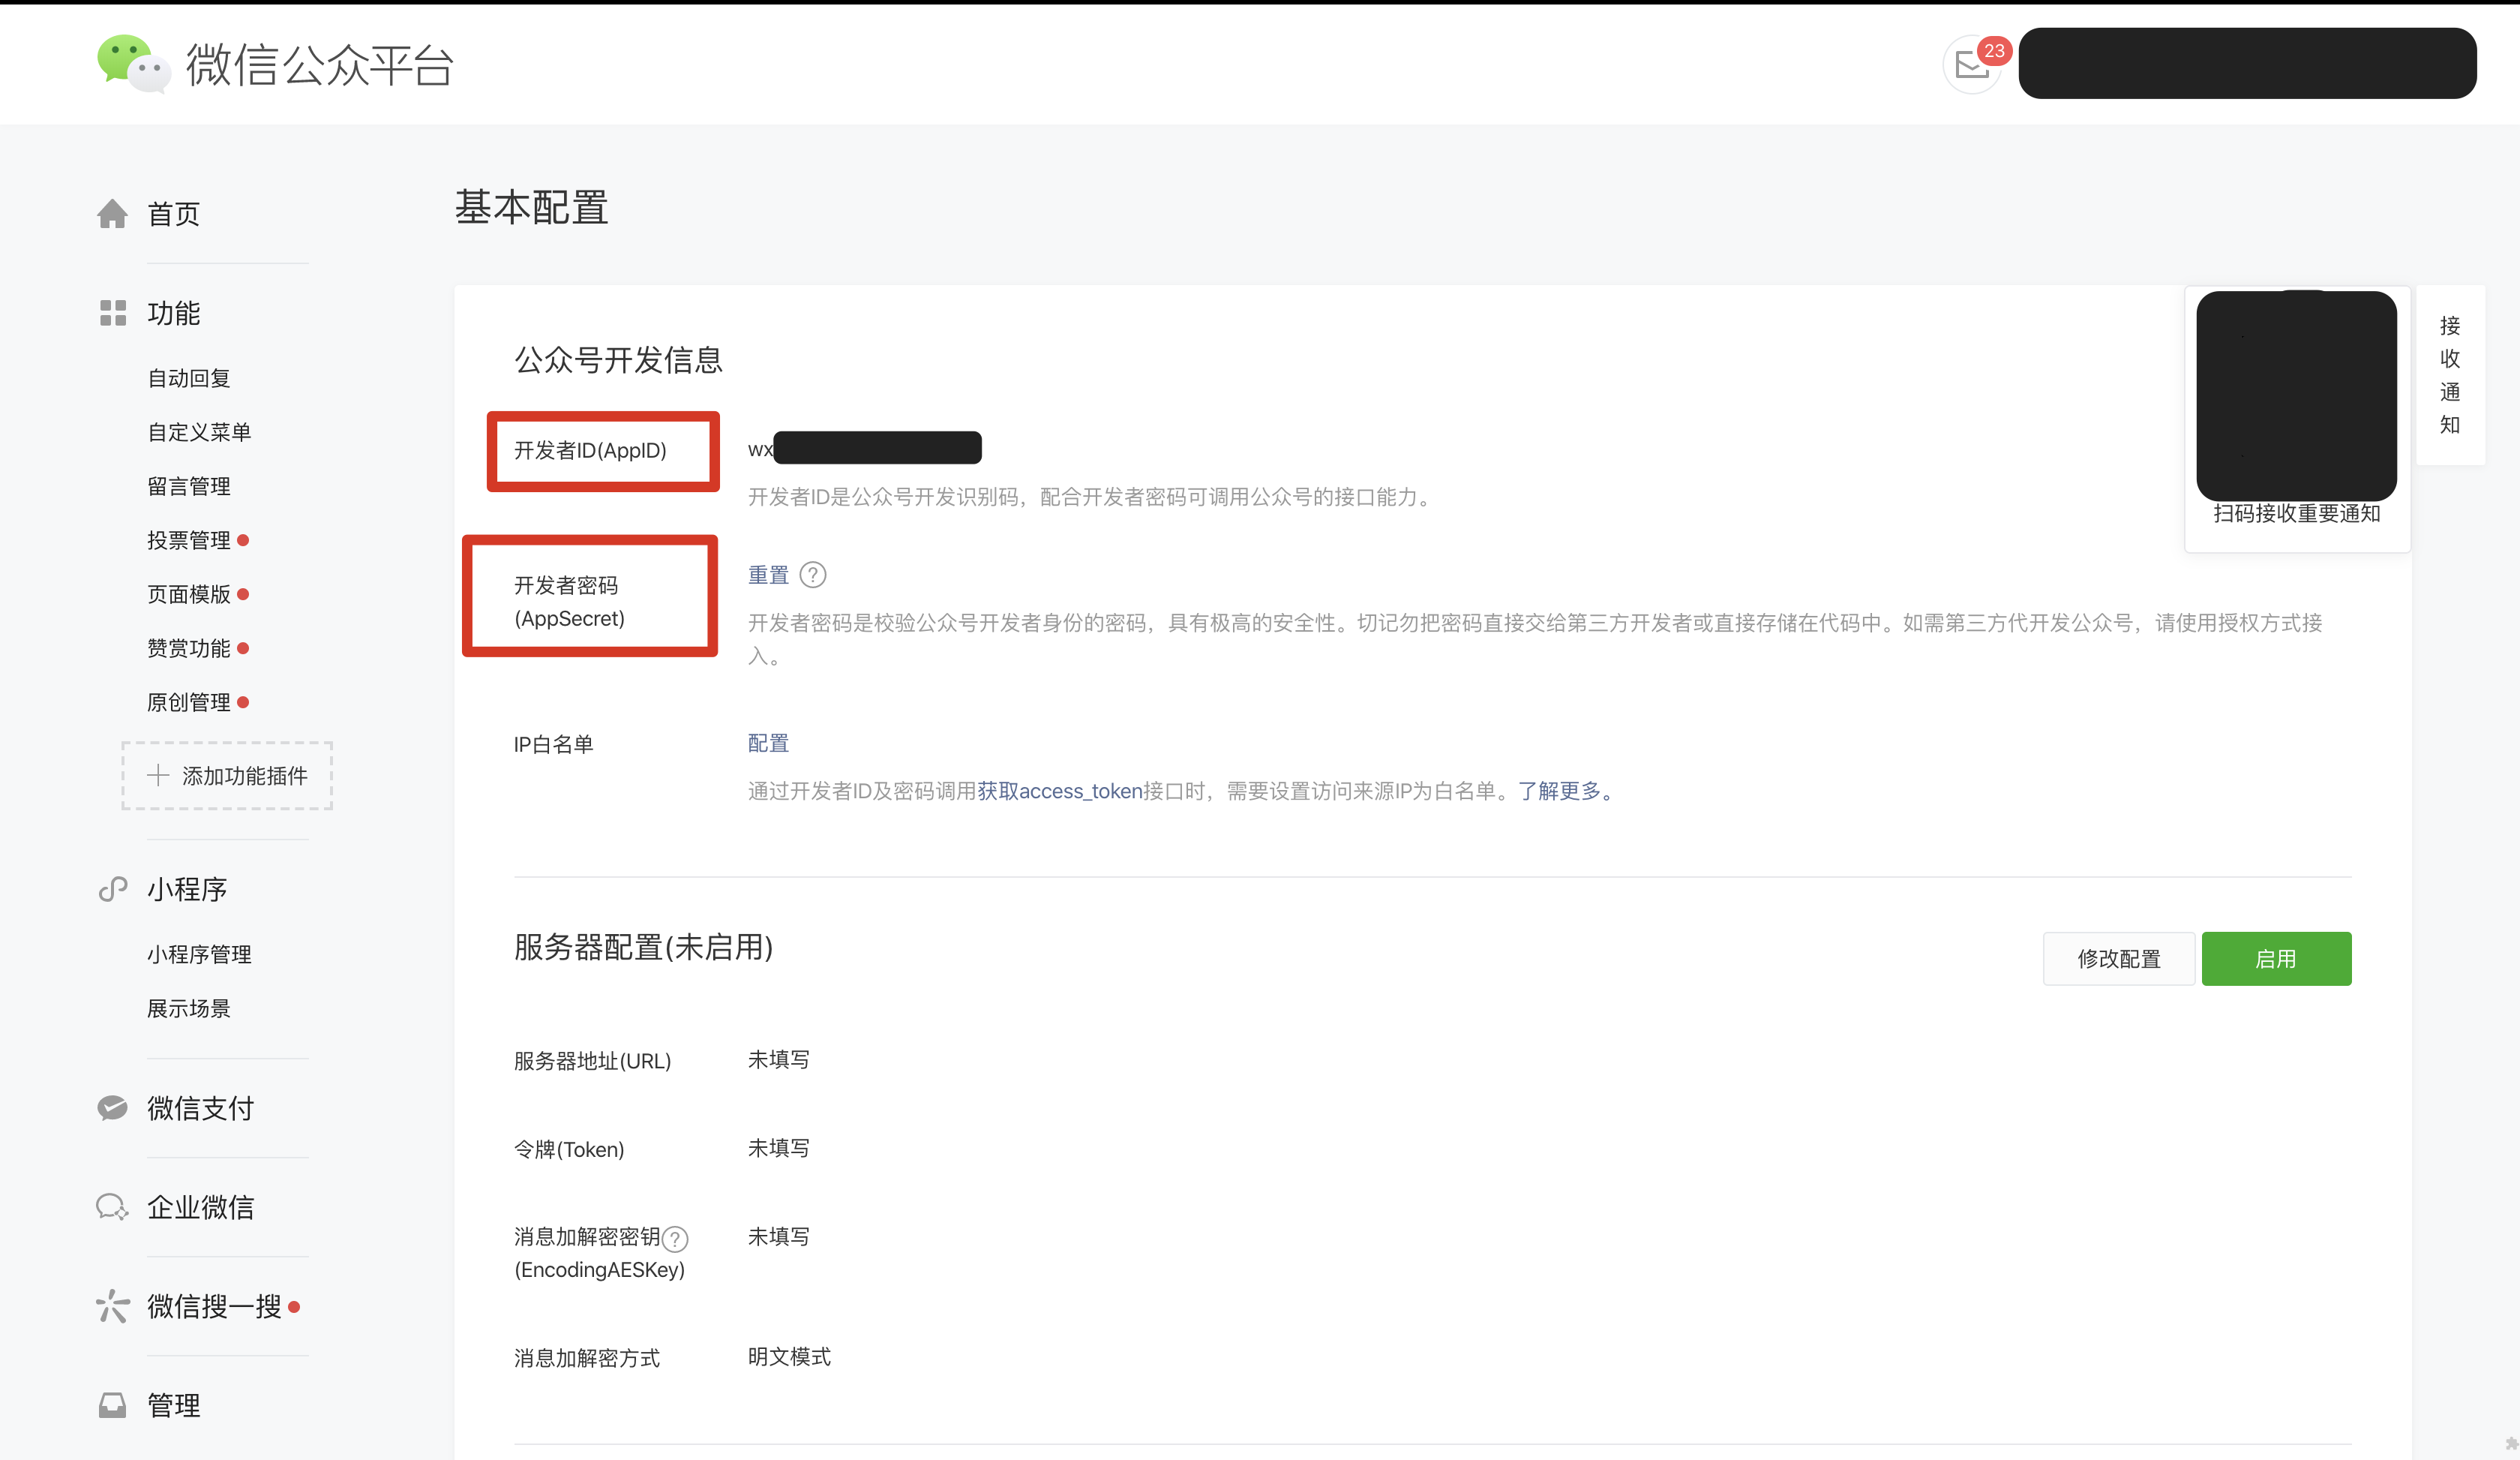Click the WeChat logo icon in the header
Image resolution: width=2520 pixels, height=1460 pixels.
coord(133,64)
